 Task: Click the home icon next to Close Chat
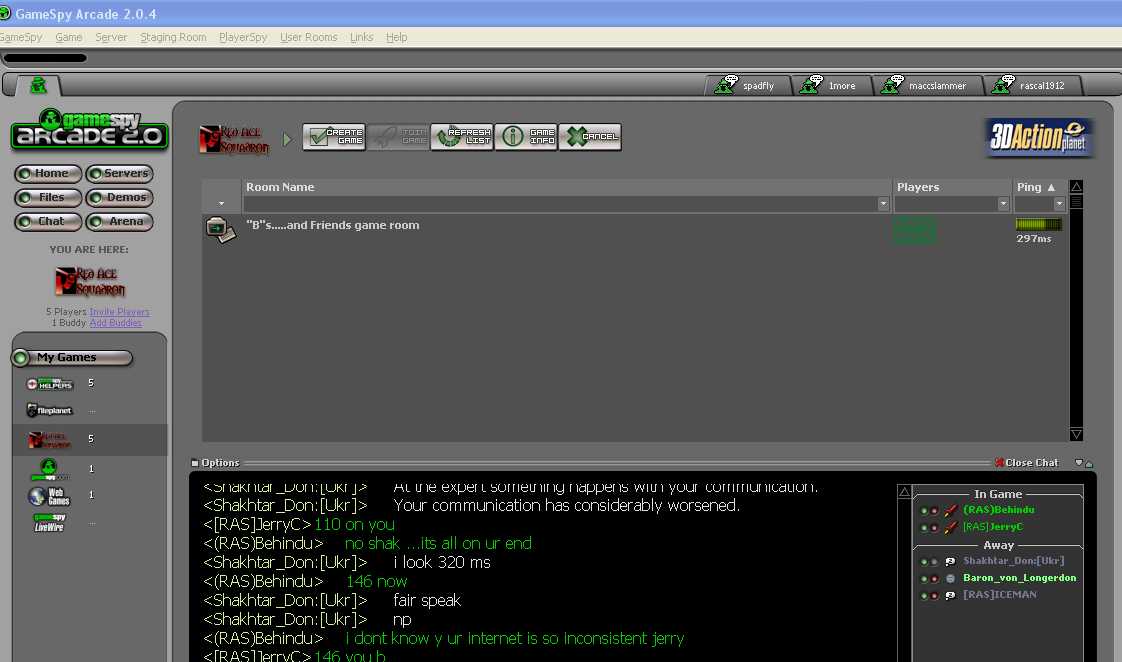(1089, 464)
